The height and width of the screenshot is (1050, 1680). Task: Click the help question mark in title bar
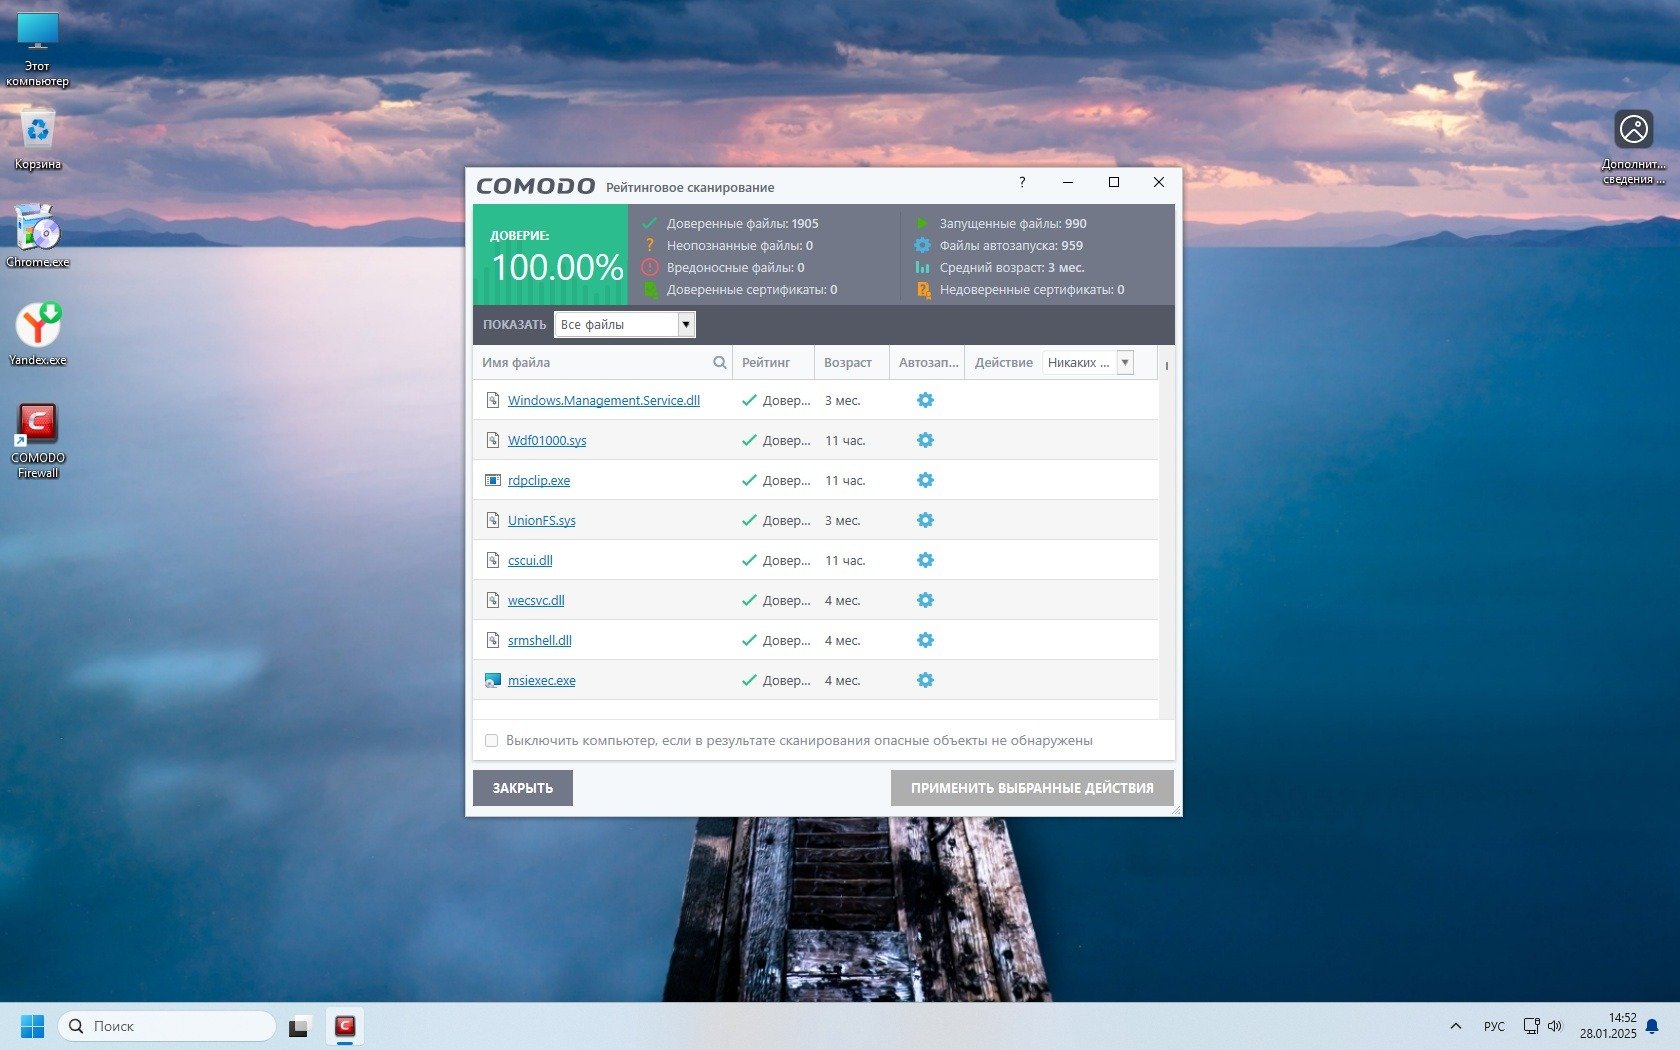(1021, 182)
